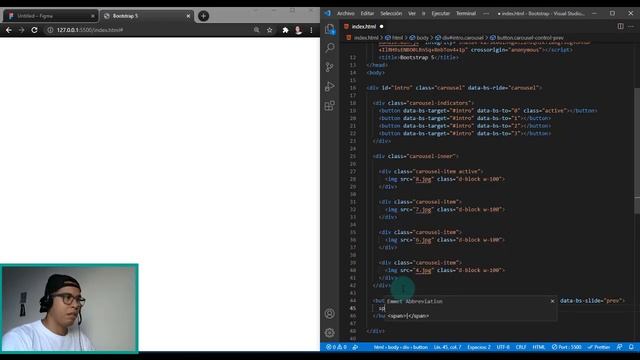Click the img src 8.jpg line
Viewport: 640px width, 360px height.
pos(445,179)
